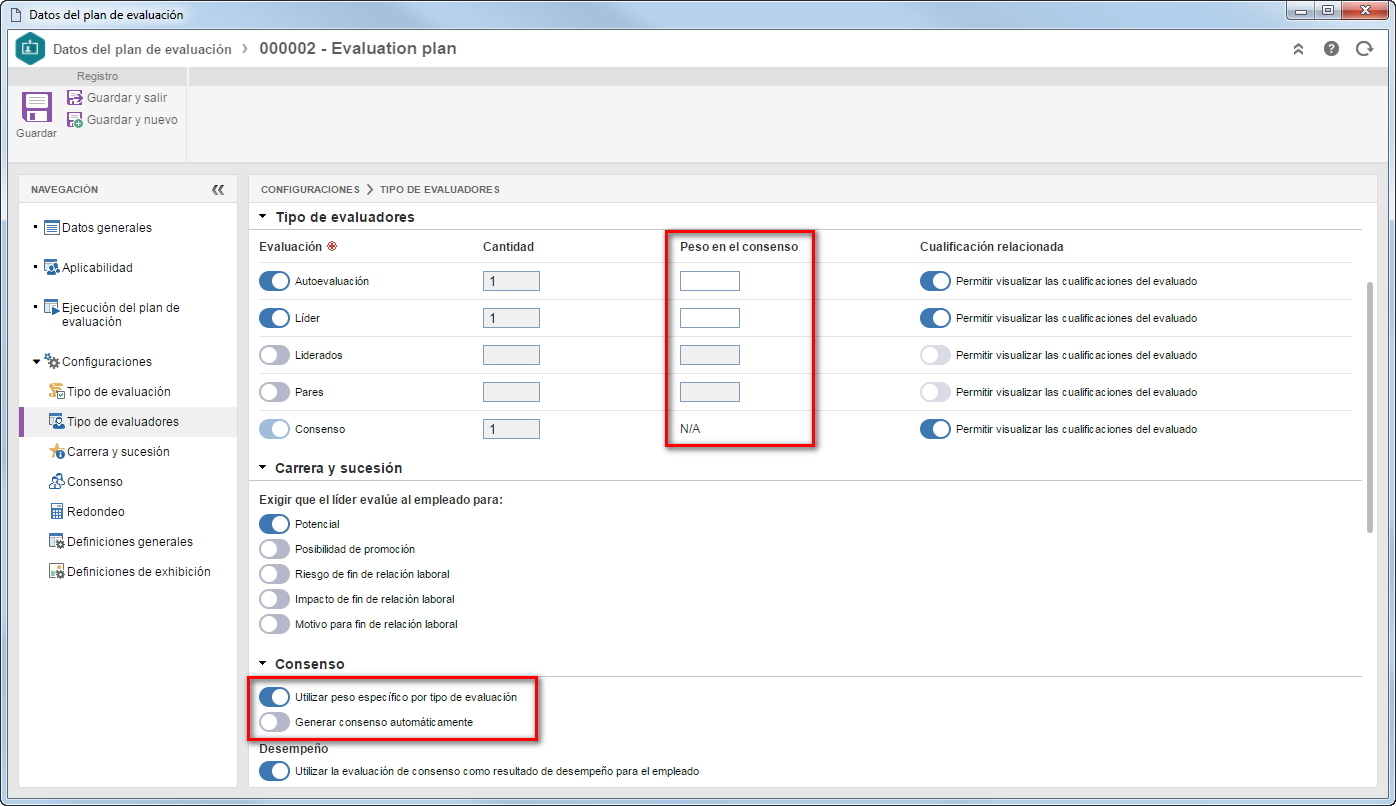Click Líder peso en el consenso field

710,318
